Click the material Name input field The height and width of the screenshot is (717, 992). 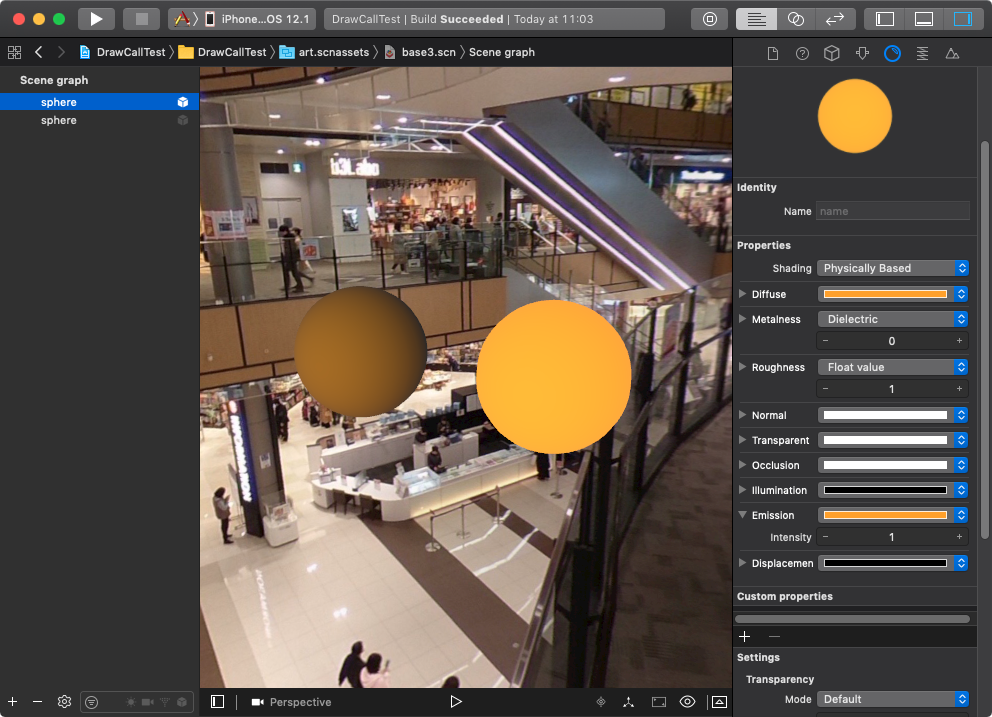893,211
